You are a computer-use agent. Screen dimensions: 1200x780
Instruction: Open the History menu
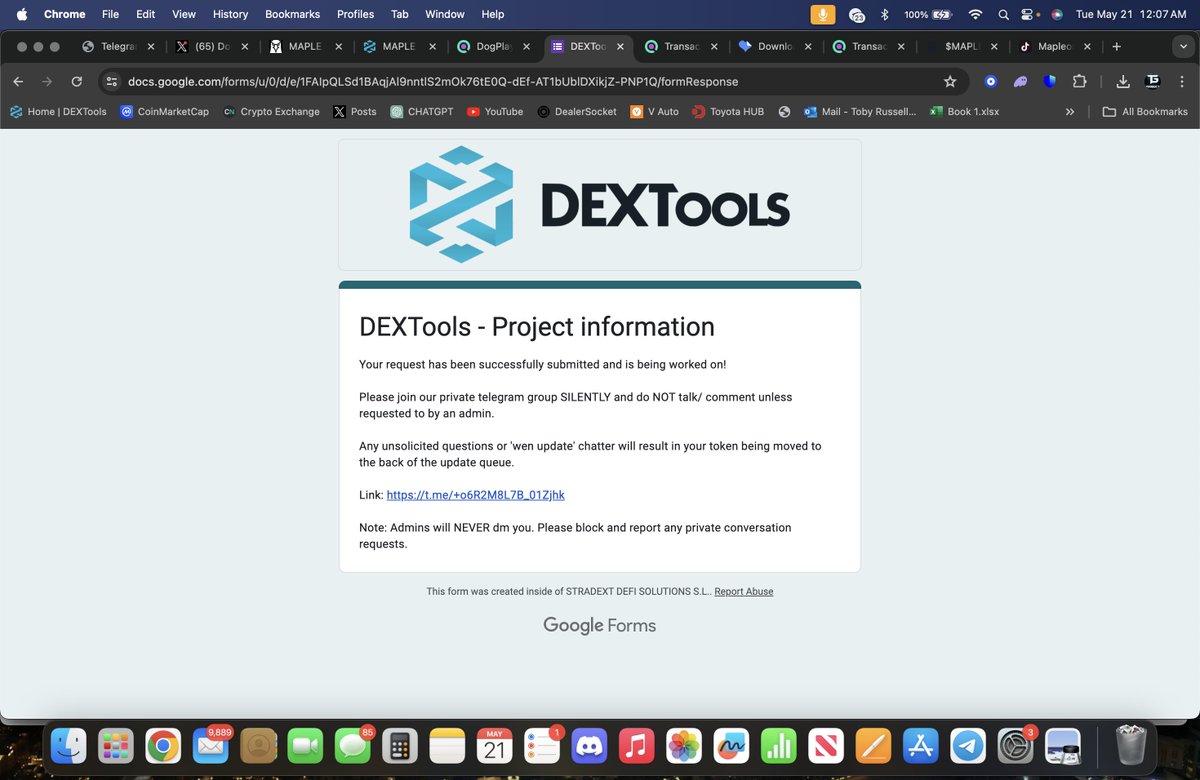230,14
